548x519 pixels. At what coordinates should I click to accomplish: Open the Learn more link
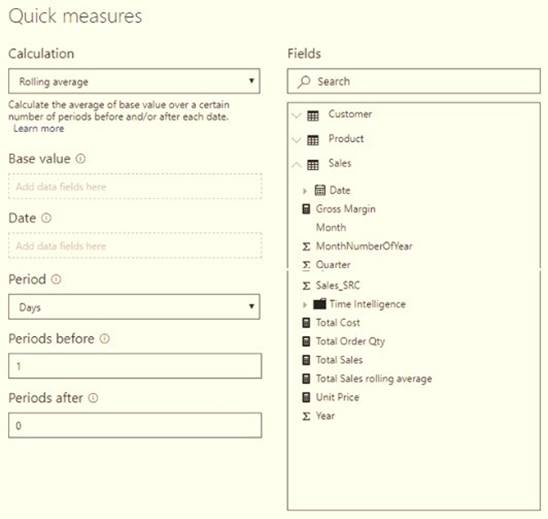(x=39, y=129)
